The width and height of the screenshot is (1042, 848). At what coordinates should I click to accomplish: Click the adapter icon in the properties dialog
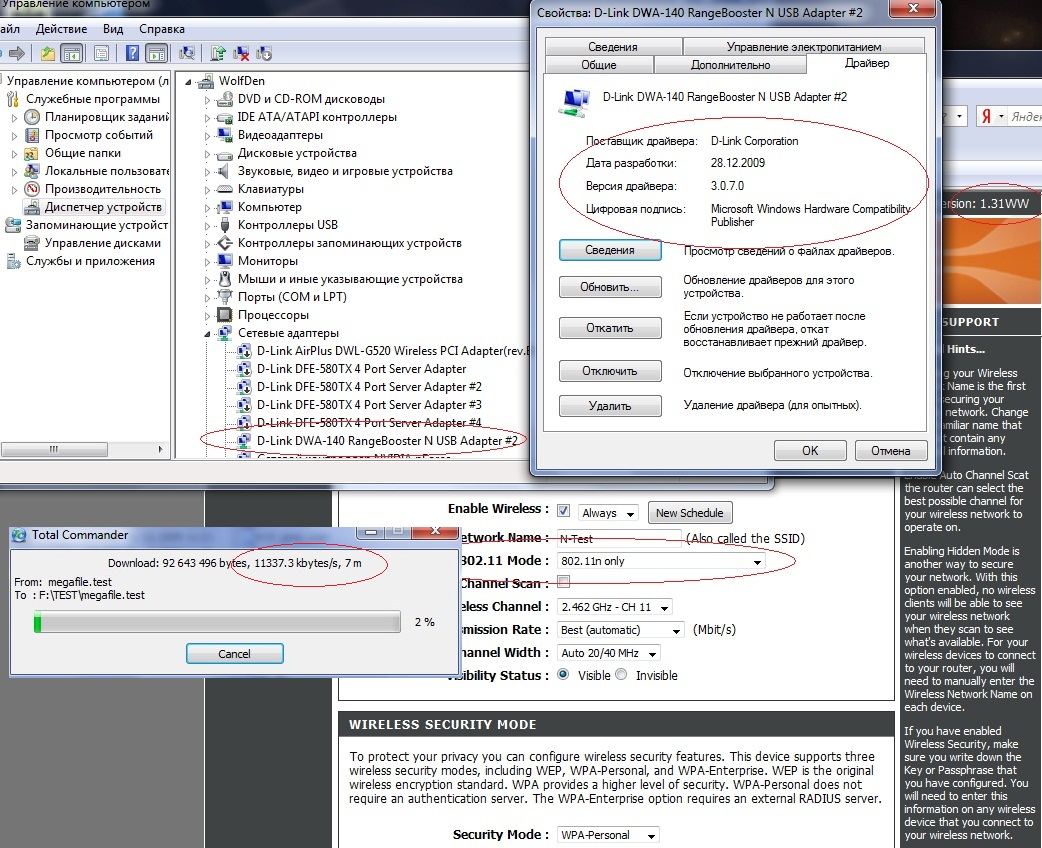pos(575,102)
